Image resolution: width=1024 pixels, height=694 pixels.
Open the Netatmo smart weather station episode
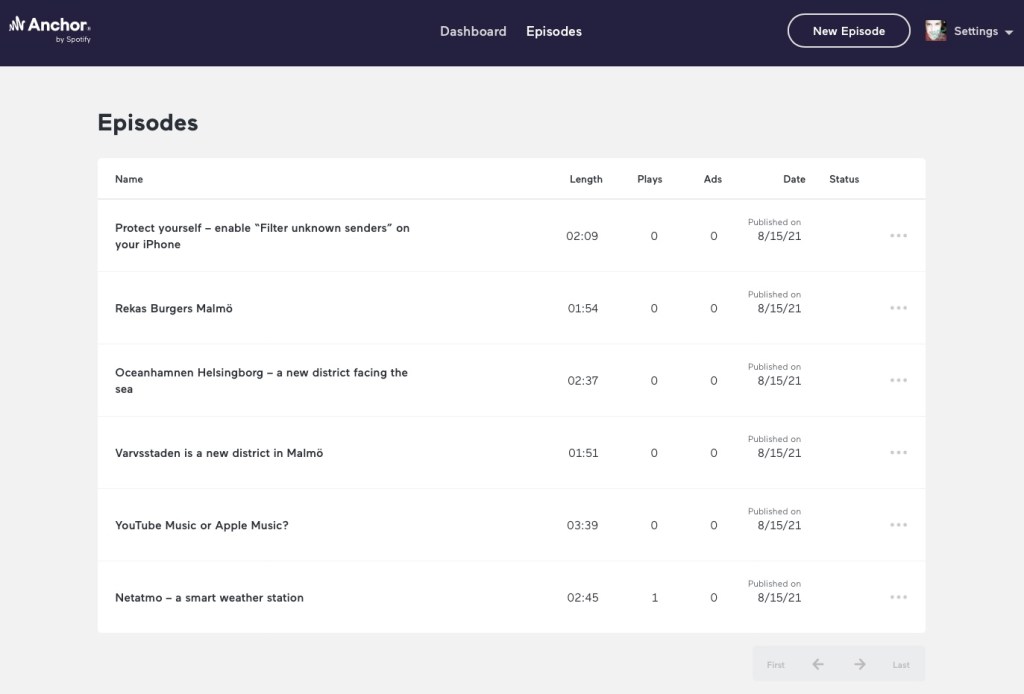coord(208,597)
